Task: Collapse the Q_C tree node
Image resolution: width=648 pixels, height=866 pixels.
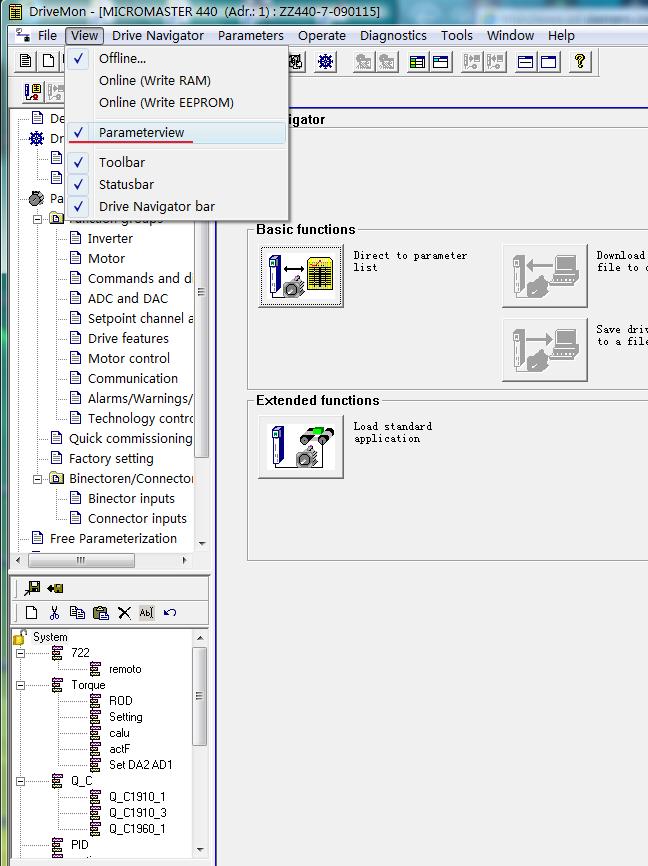Action: pos(20,781)
